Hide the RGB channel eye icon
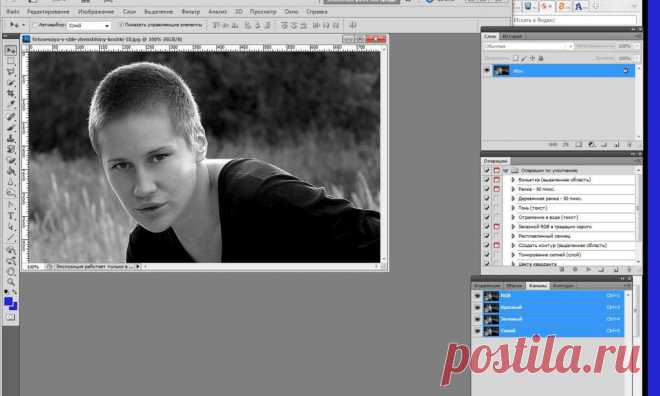This screenshot has height=396, width=660. pos(477,296)
